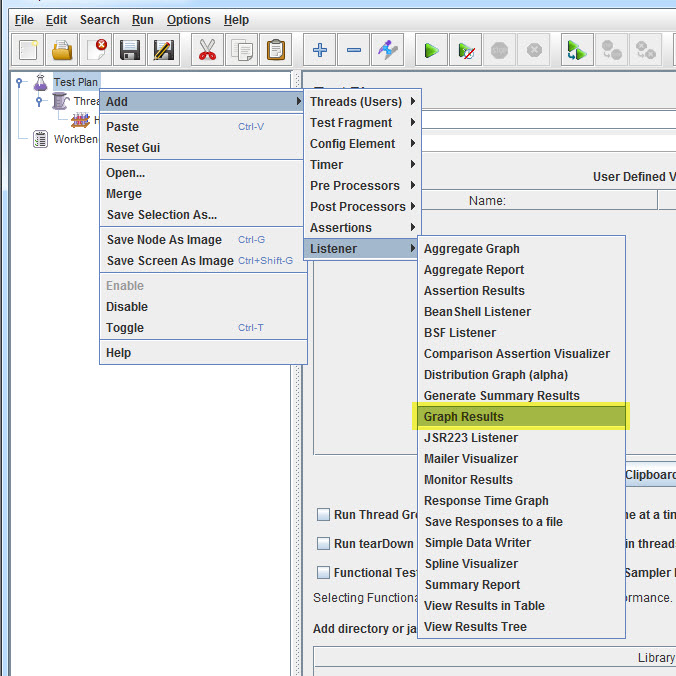Click Disable in context menu
The image size is (676, 676).
203,307
